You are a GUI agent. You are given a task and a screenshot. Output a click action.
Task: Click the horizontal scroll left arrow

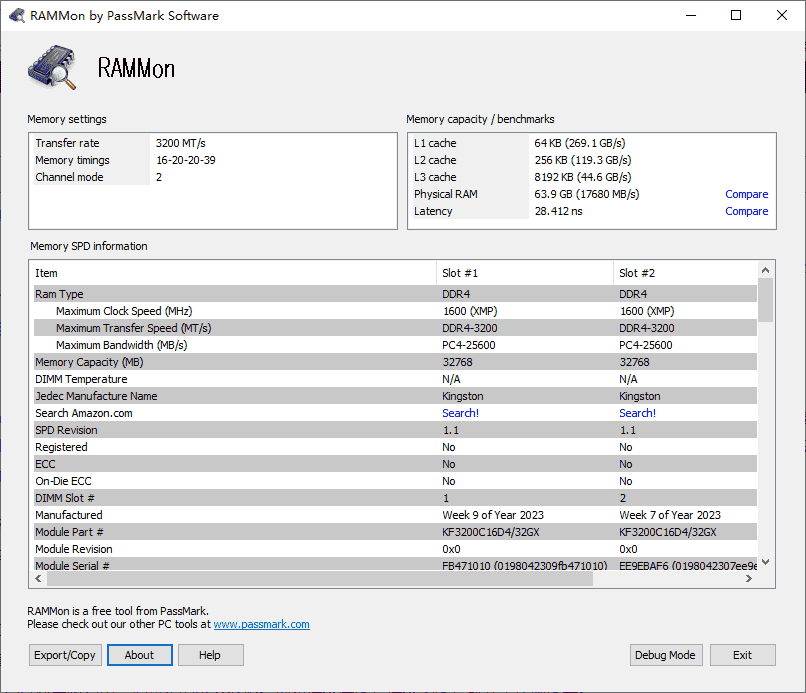[39, 579]
